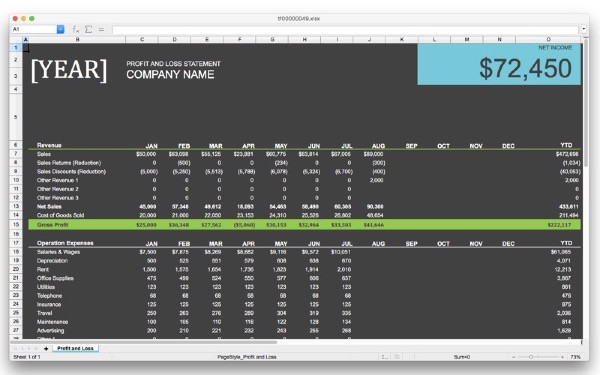Click the Other Revenue 3 label
Viewport: 600px width, 375px height.
[x=57, y=198]
